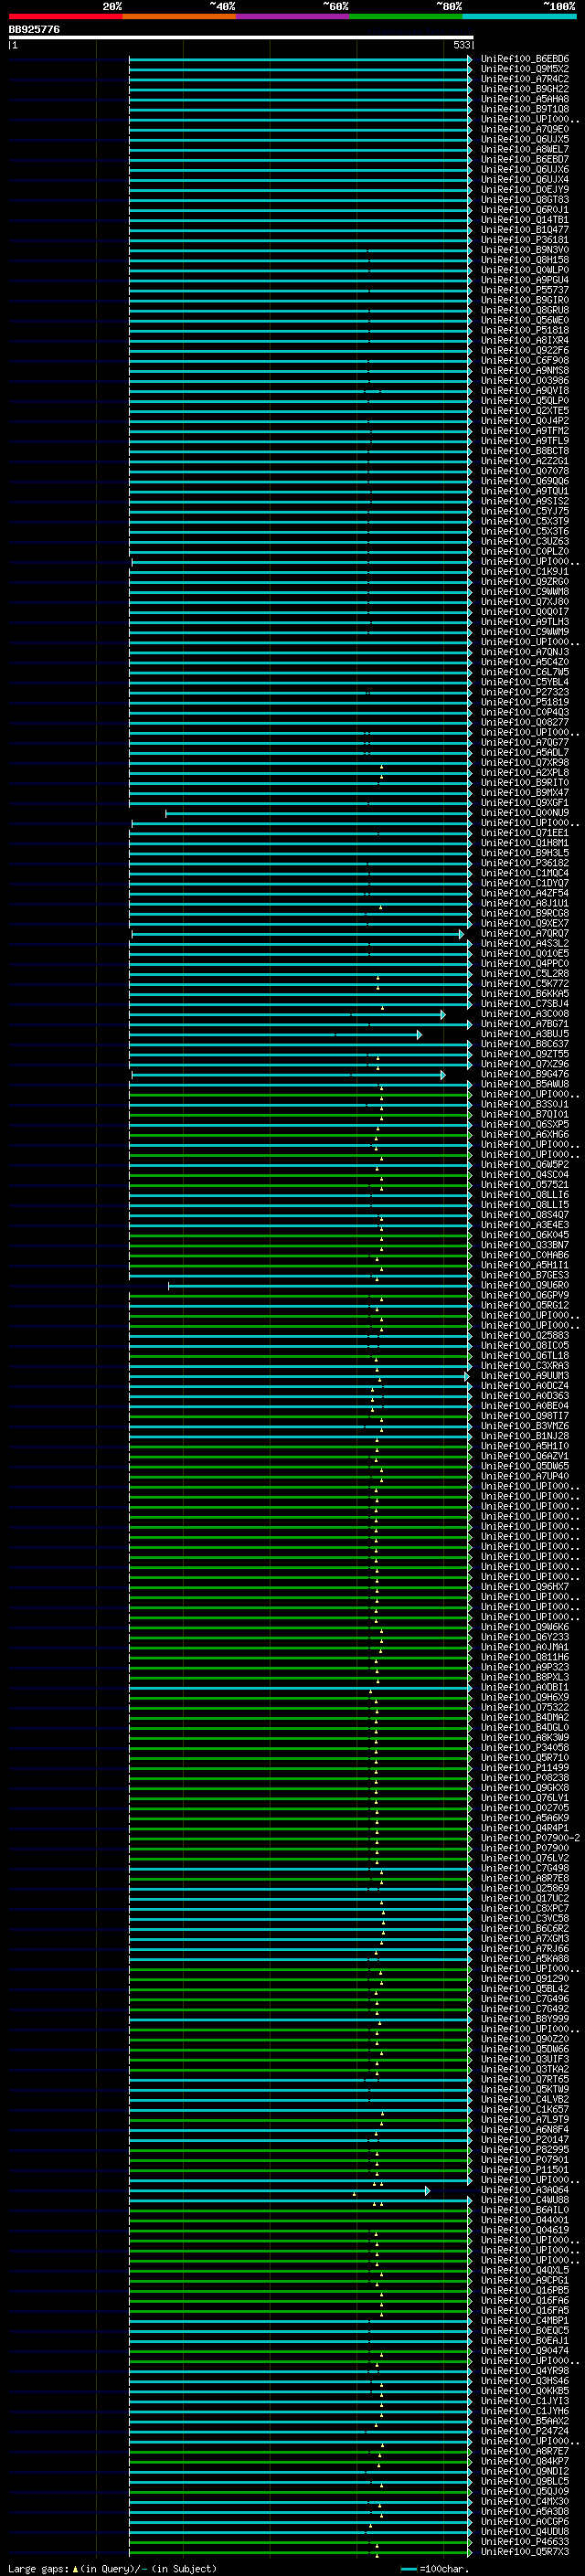Select label UniRef100_A7Q9E0
585x2576 pixels.
[525, 129]
